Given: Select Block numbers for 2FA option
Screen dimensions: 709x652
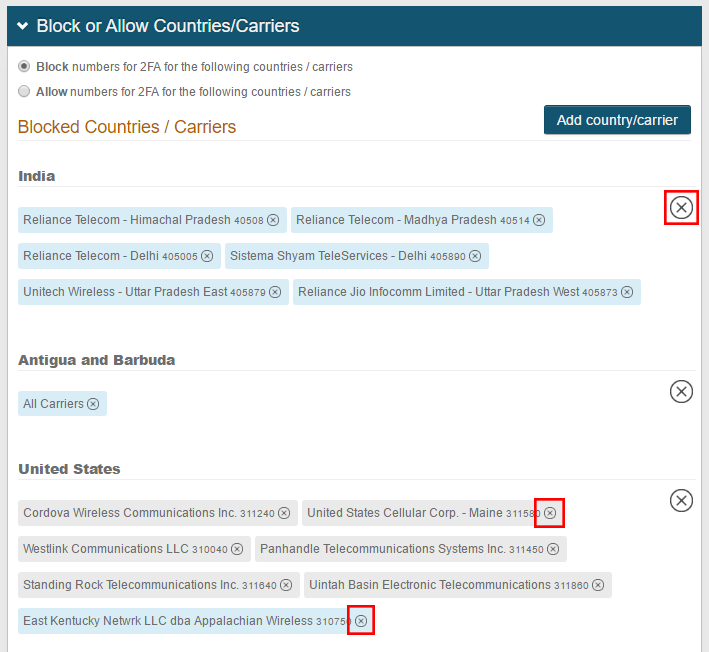Looking at the screenshot, I should (24, 67).
